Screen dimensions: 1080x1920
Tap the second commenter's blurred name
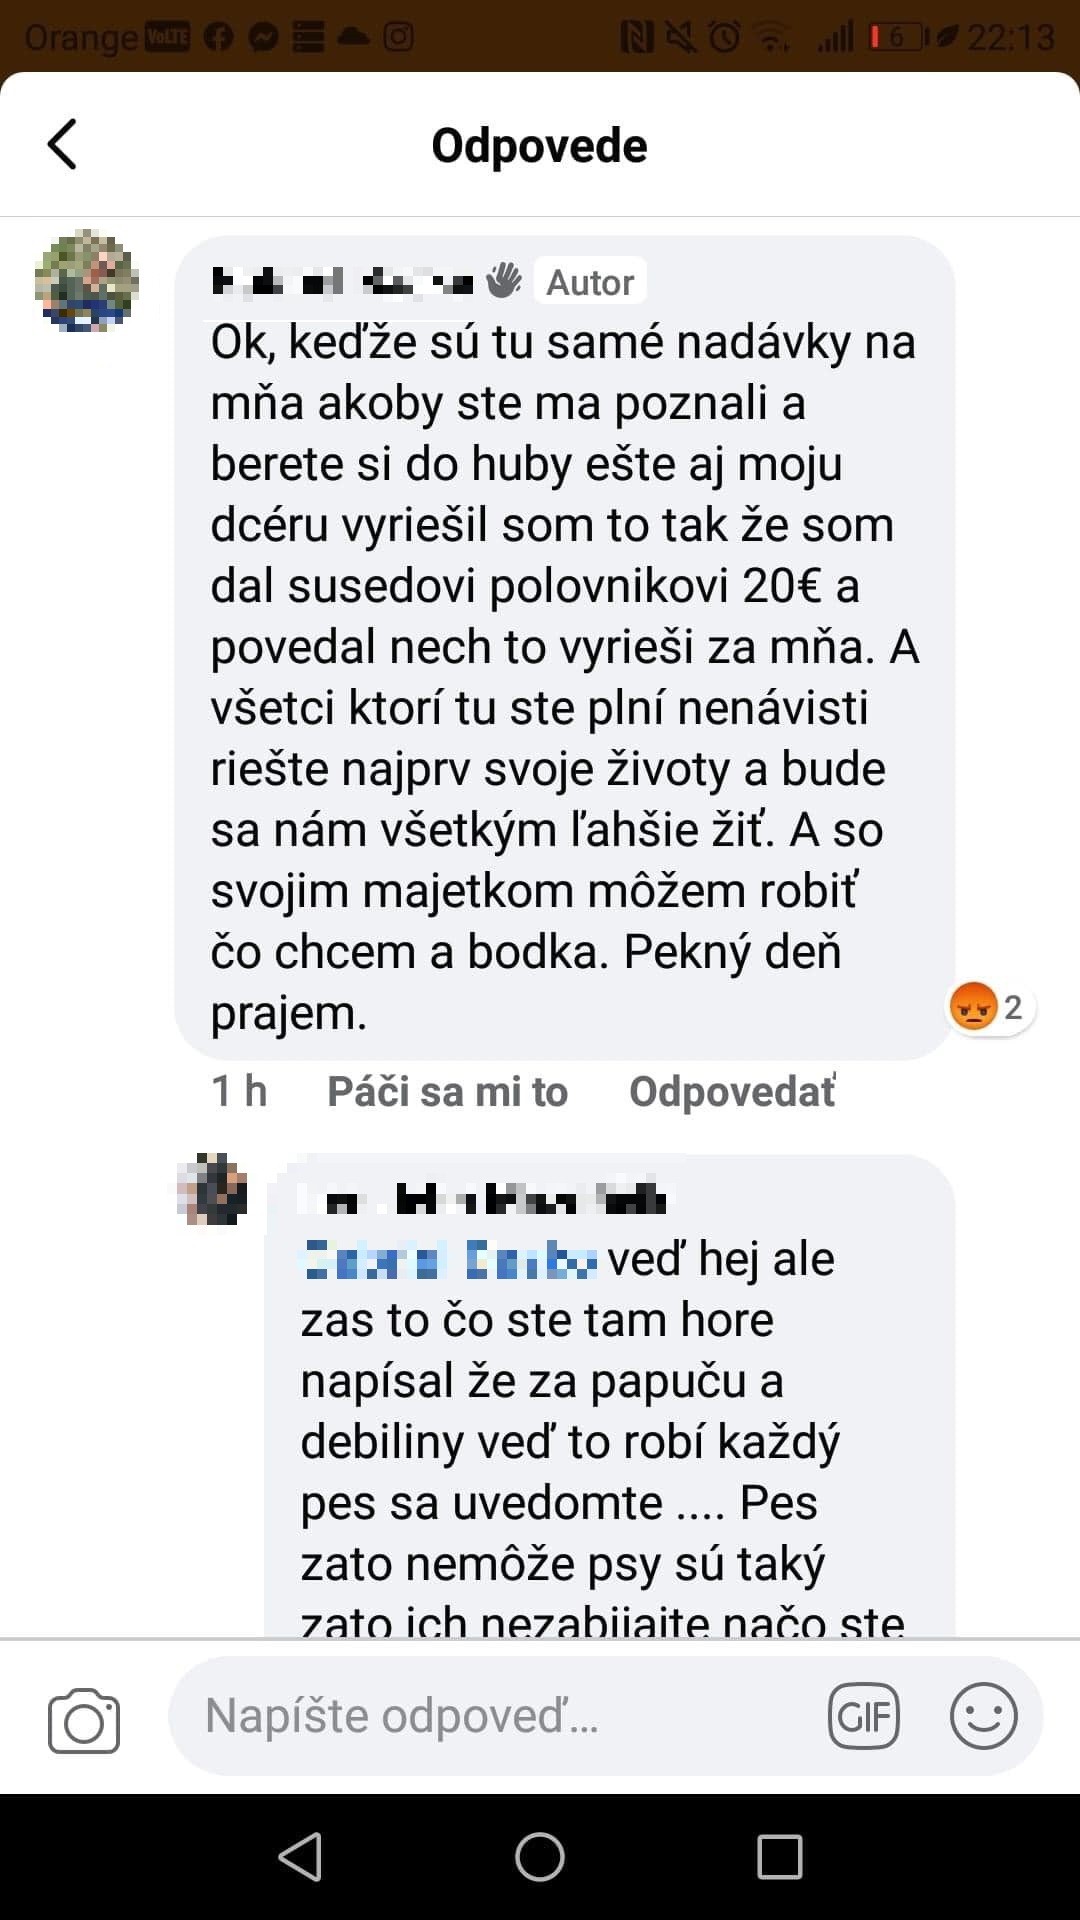[490, 1198]
